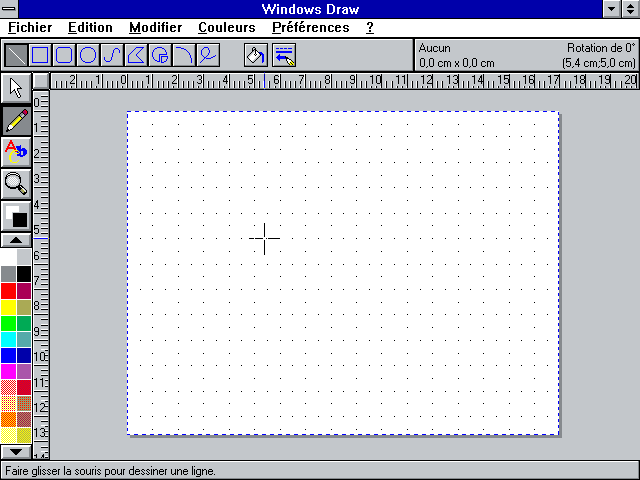Select the ellipse drawing tool
This screenshot has width=640, height=480.
point(88,55)
